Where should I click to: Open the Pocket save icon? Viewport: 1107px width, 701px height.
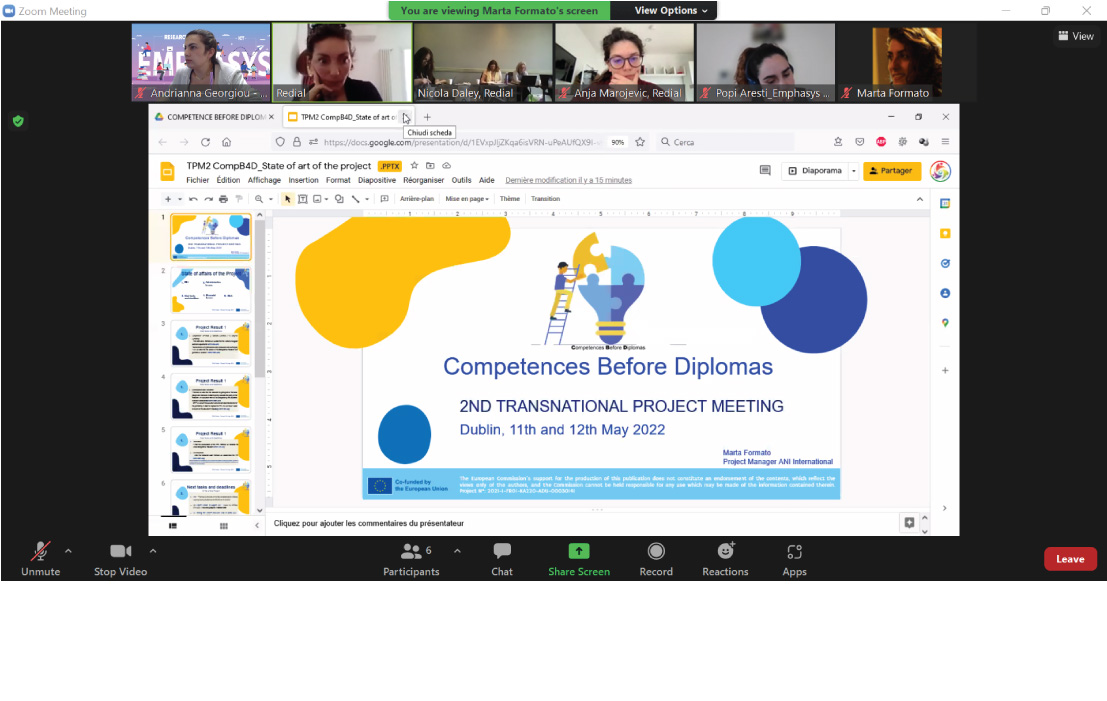[x=859, y=142]
